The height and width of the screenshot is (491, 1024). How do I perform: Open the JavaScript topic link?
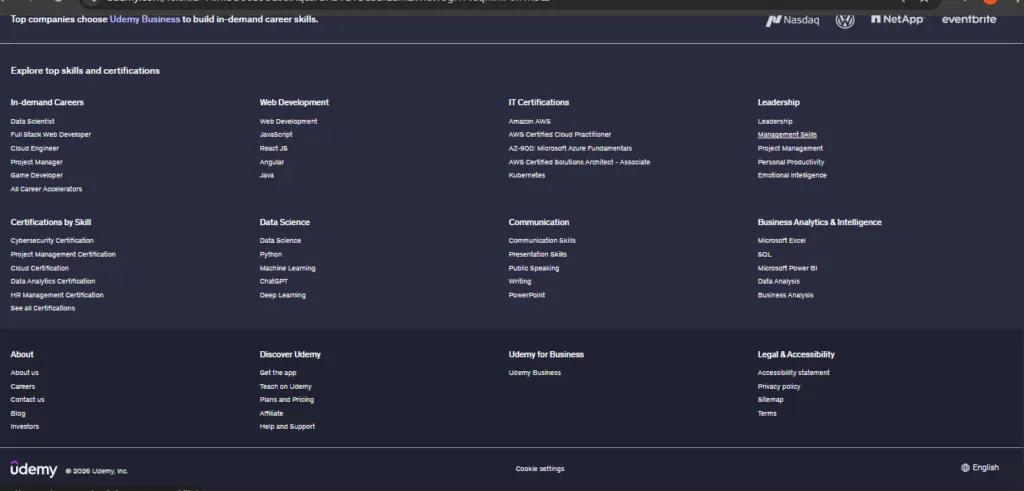click(276, 135)
